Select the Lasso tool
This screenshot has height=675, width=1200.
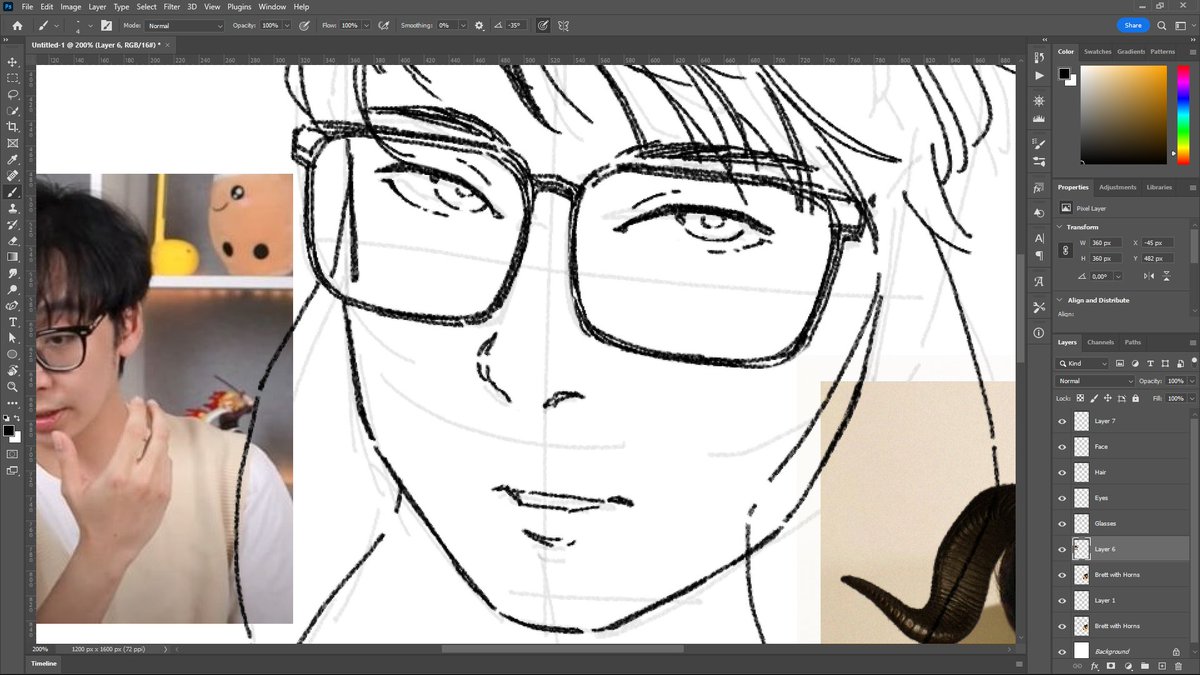coord(13,94)
